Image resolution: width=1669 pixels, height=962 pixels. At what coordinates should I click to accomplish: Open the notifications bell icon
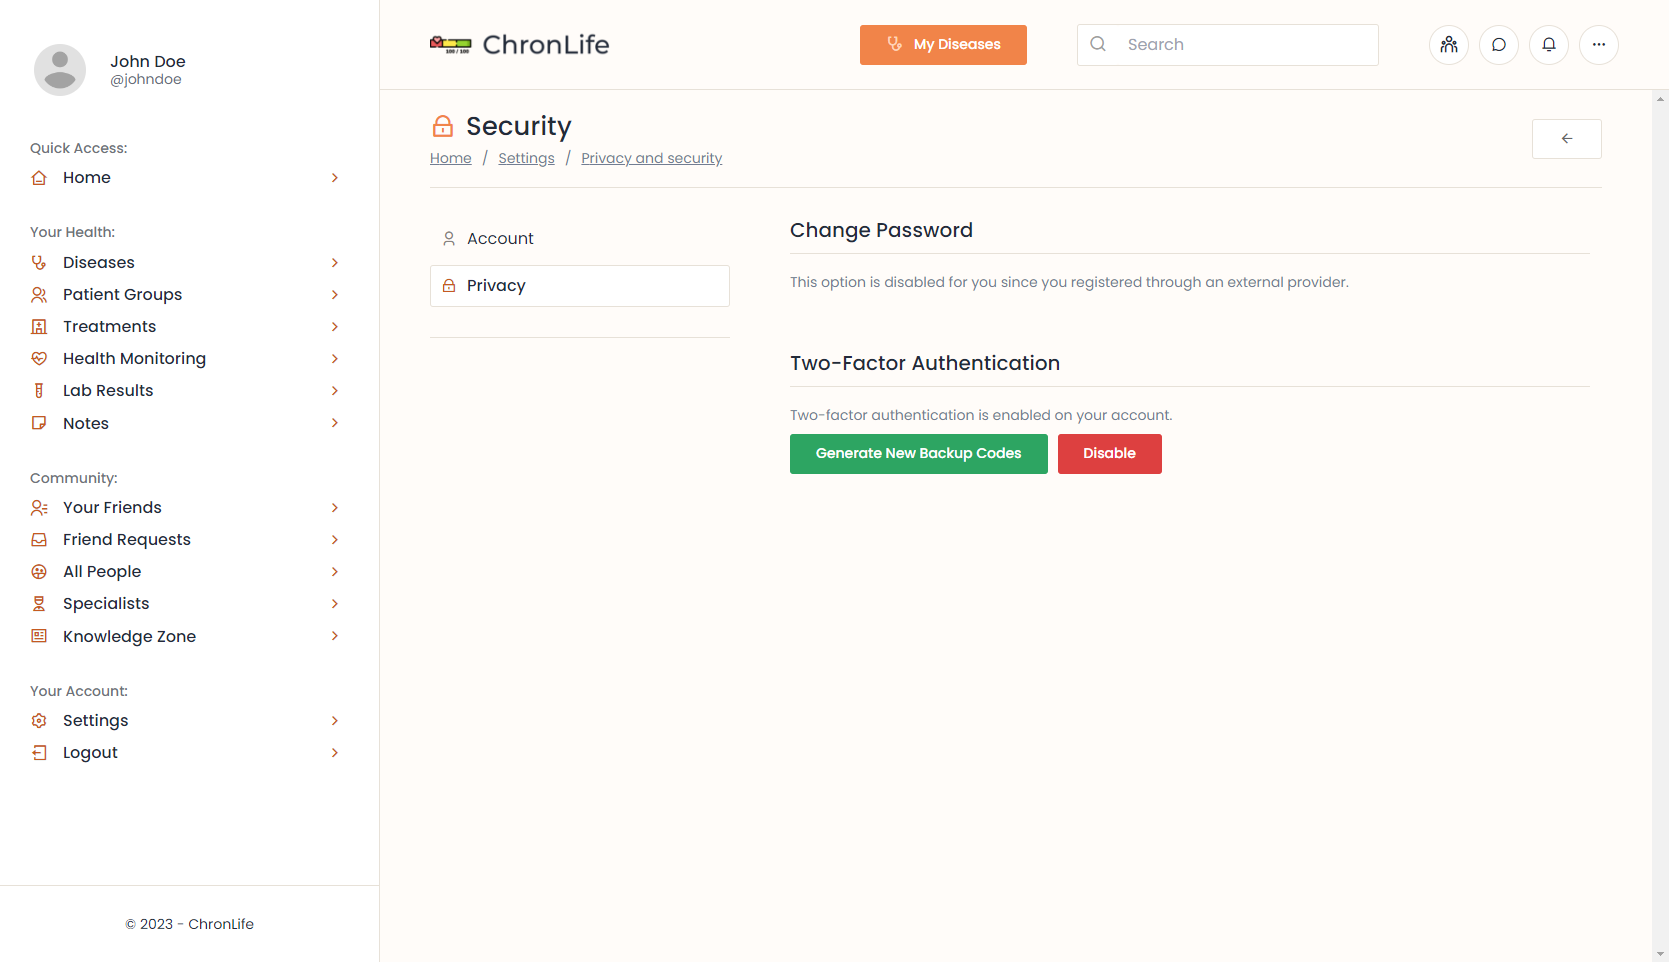point(1549,45)
